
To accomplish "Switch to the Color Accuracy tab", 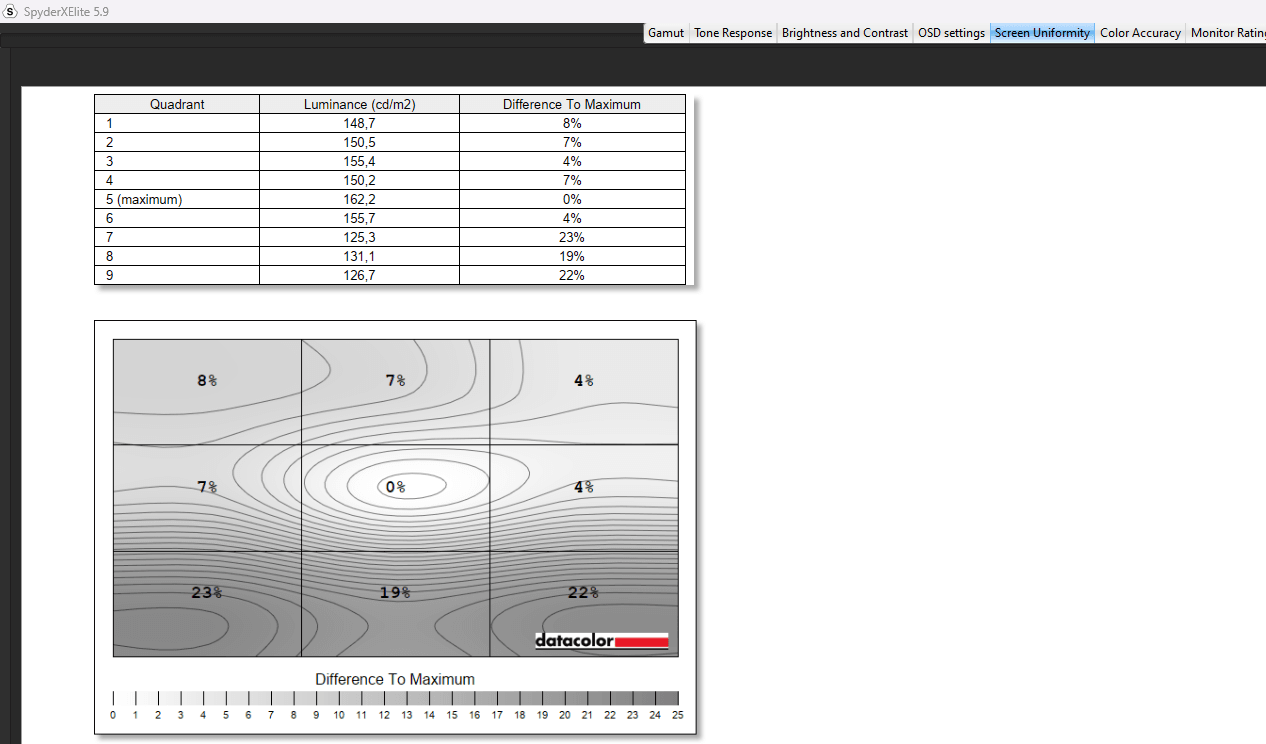I will point(1140,33).
